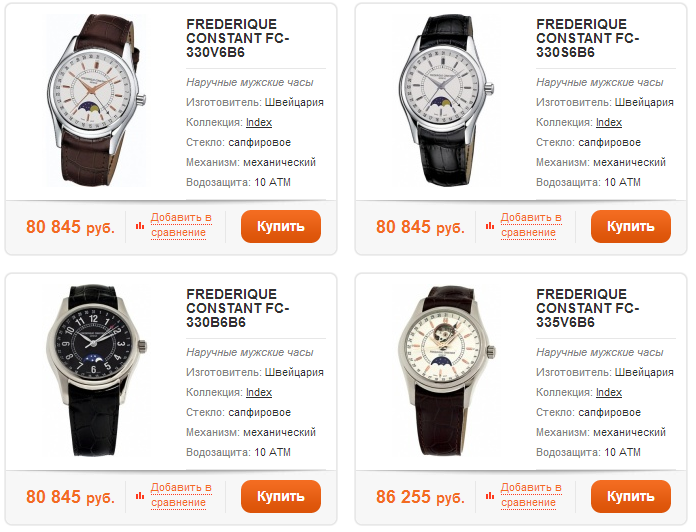The height and width of the screenshot is (532, 696).
Task: Click compare bars icon for FC-330V6B6
Action: pyautogui.click(x=140, y=226)
